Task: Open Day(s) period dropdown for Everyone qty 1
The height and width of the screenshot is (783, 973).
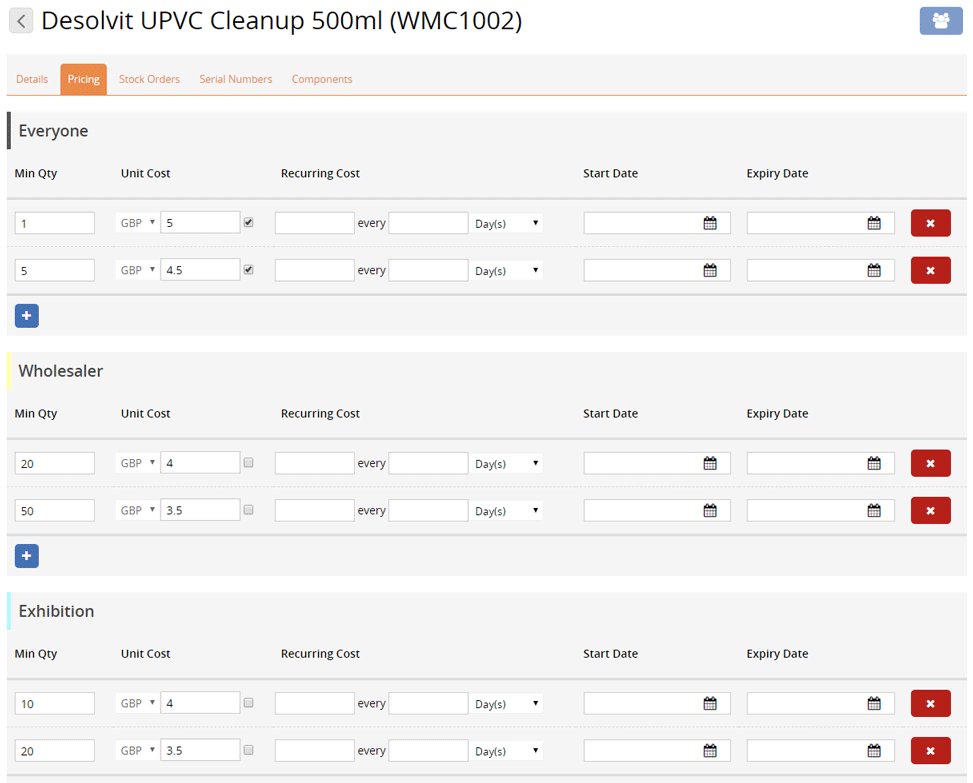Action: (506, 223)
